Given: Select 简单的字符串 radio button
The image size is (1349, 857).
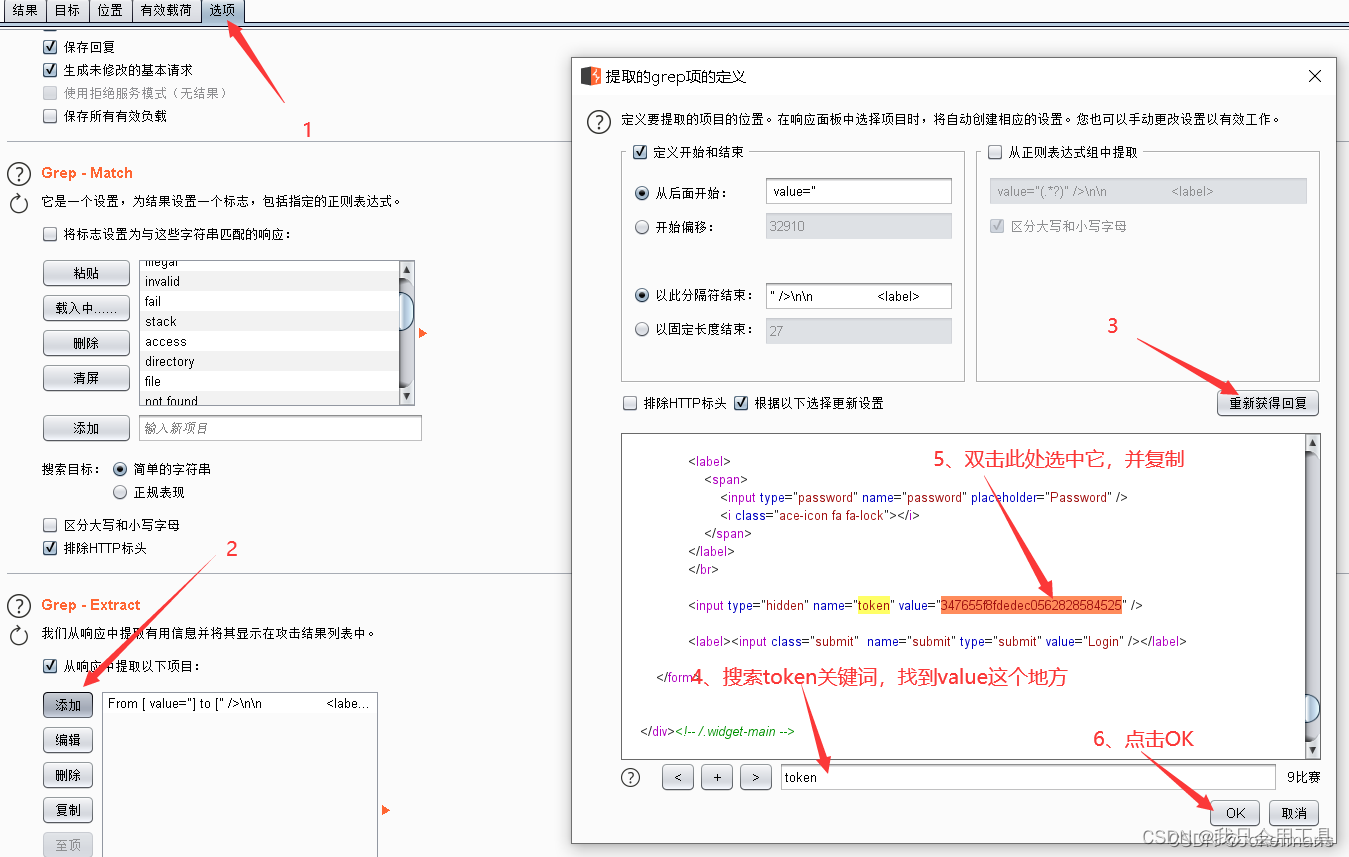Looking at the screenshot, I should [120, 469].
